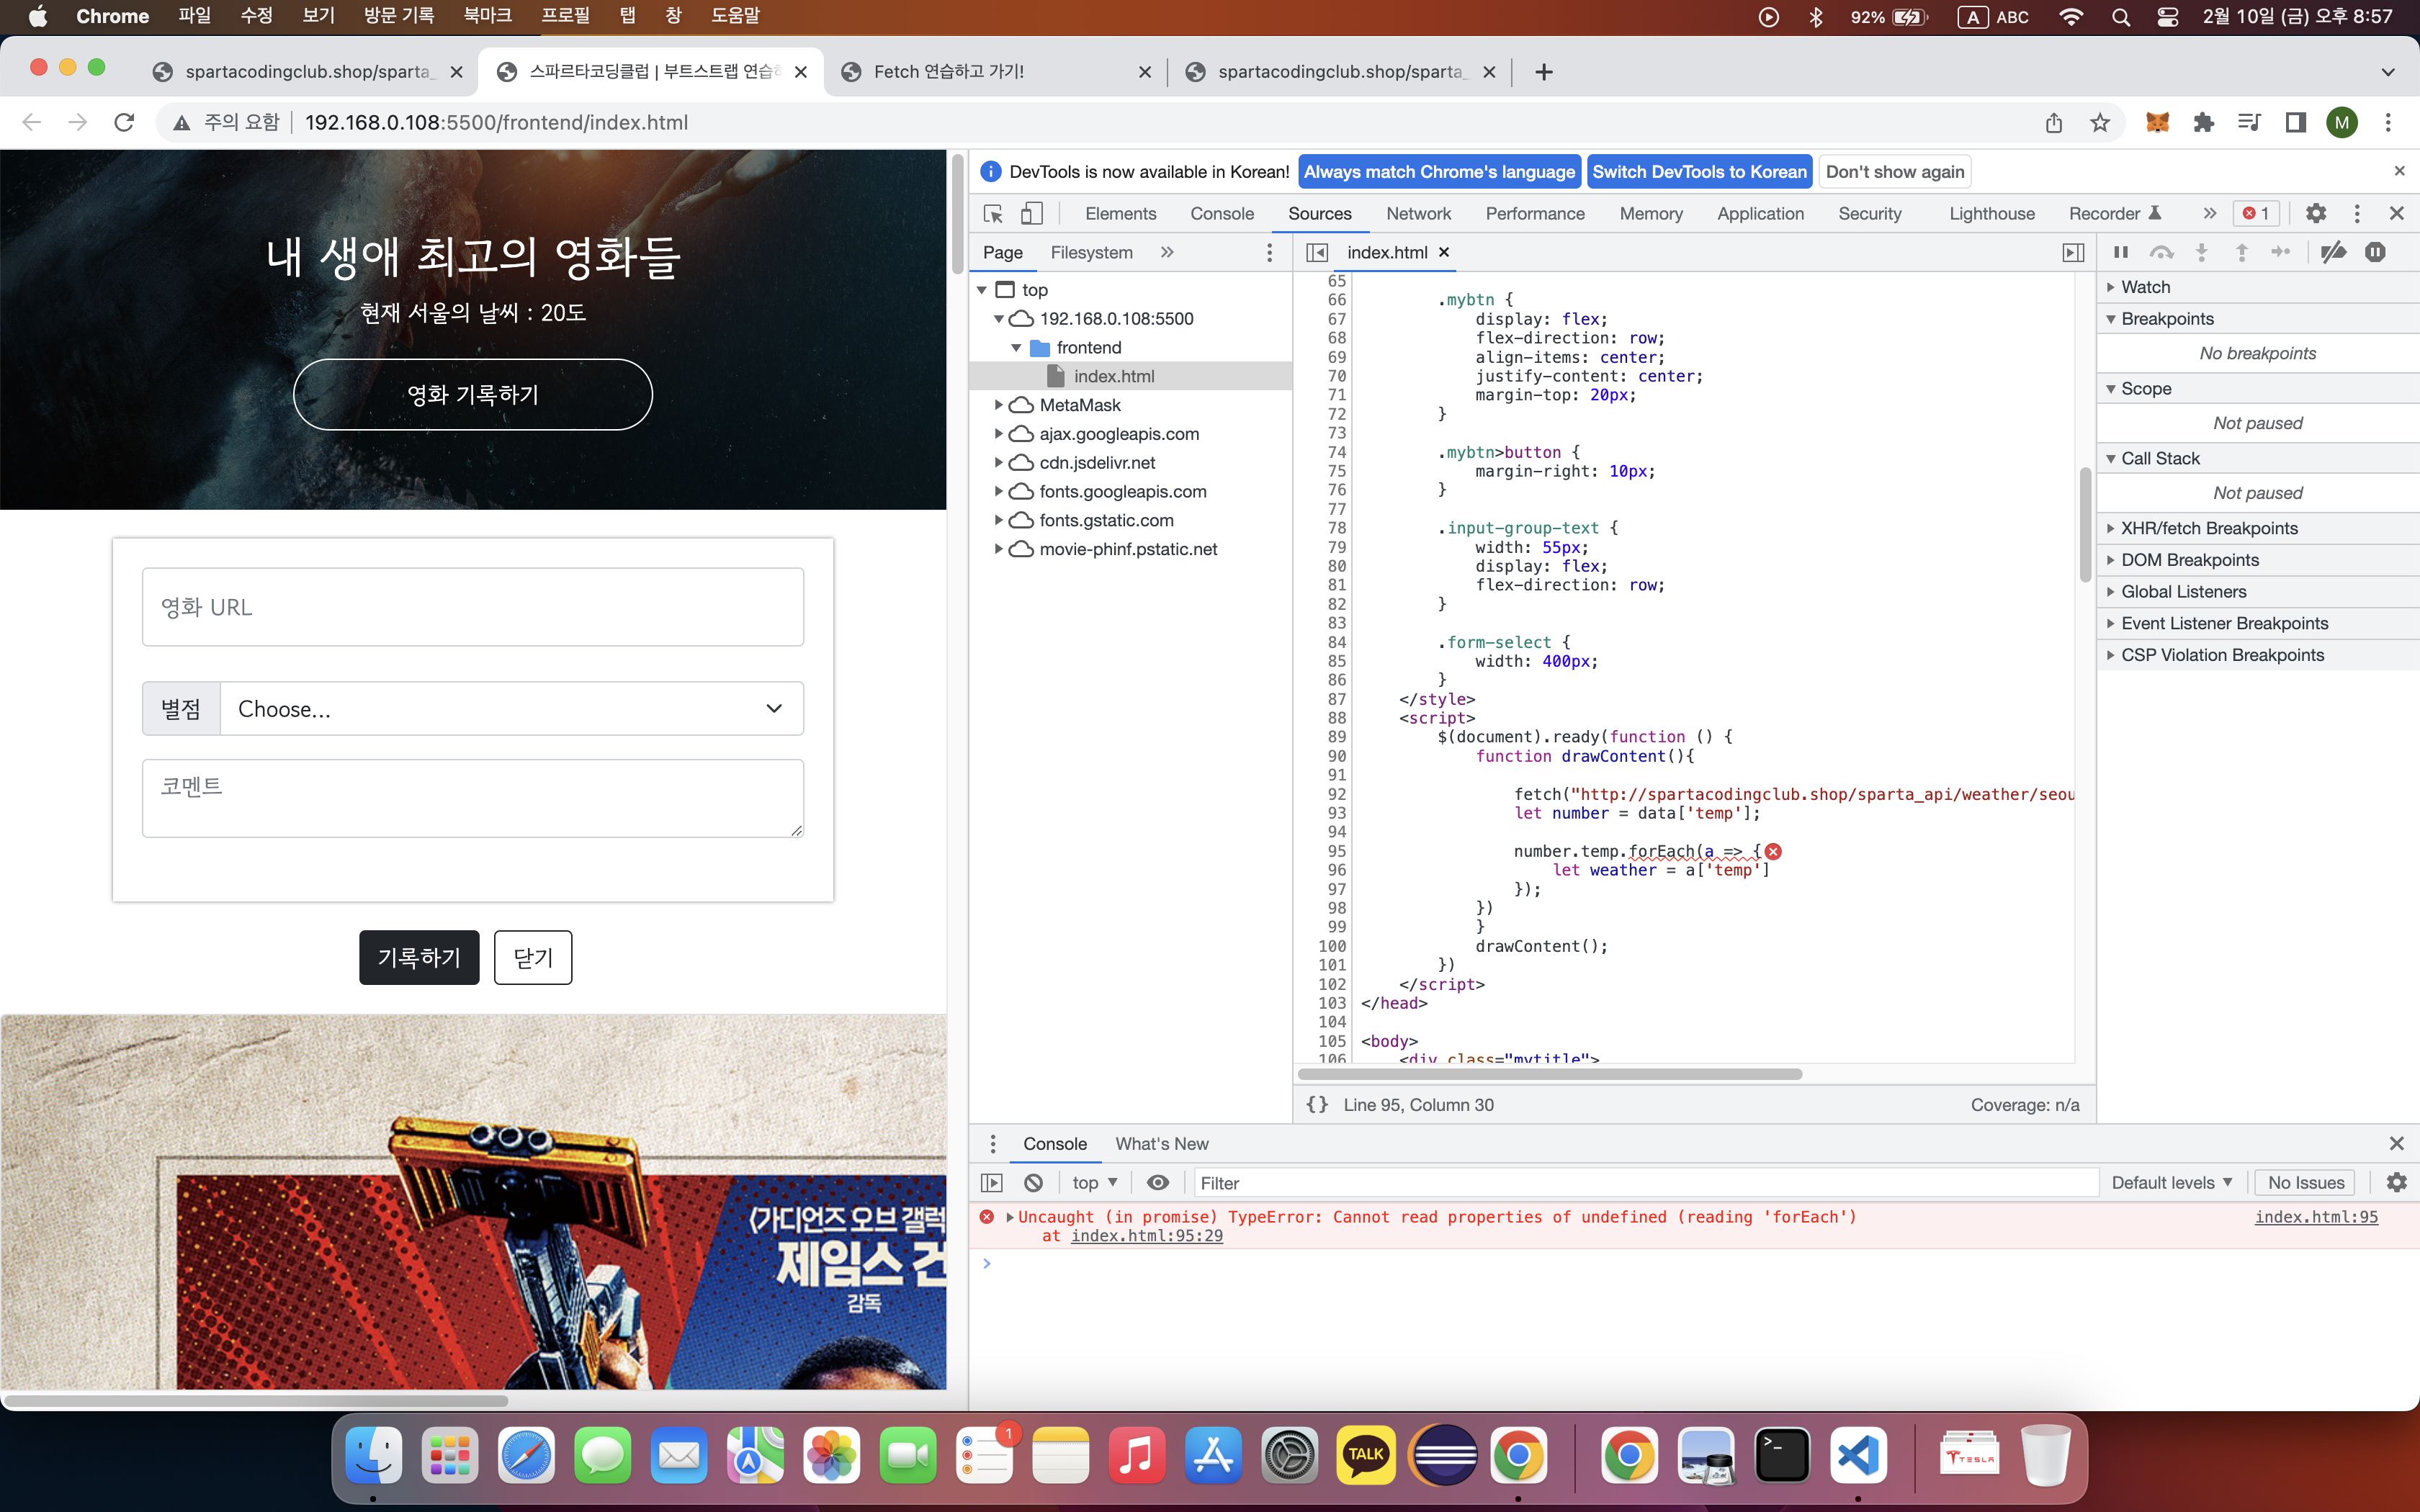Click the red error count badge
The image size is (2420, 1512).
pyautogui.click(x=2256, y=213)
